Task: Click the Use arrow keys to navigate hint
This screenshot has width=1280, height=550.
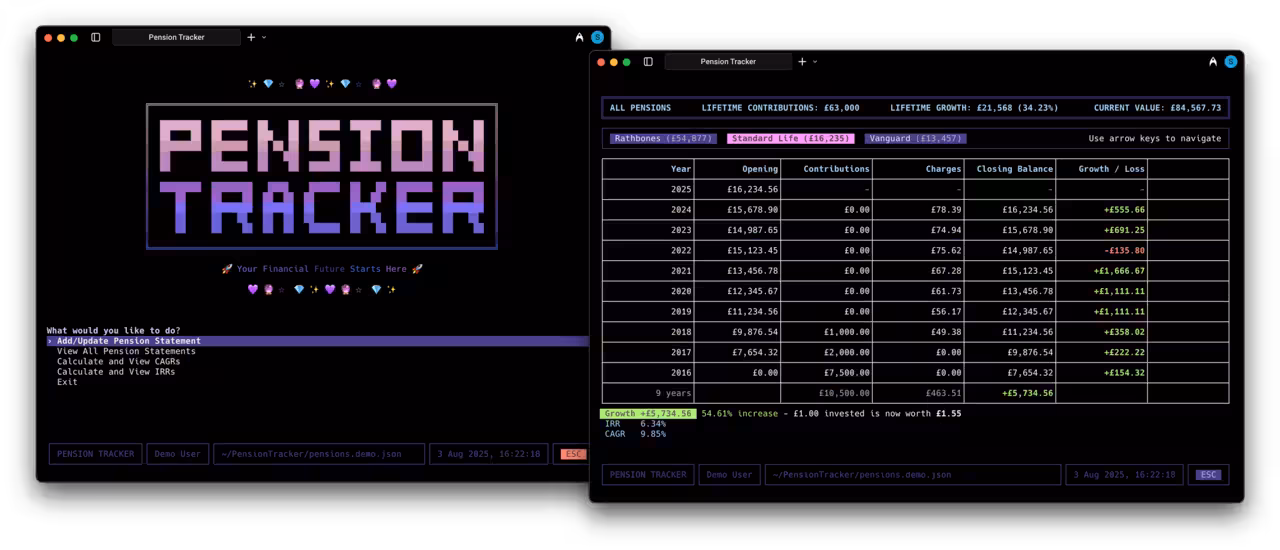Action: (1155, 138)
